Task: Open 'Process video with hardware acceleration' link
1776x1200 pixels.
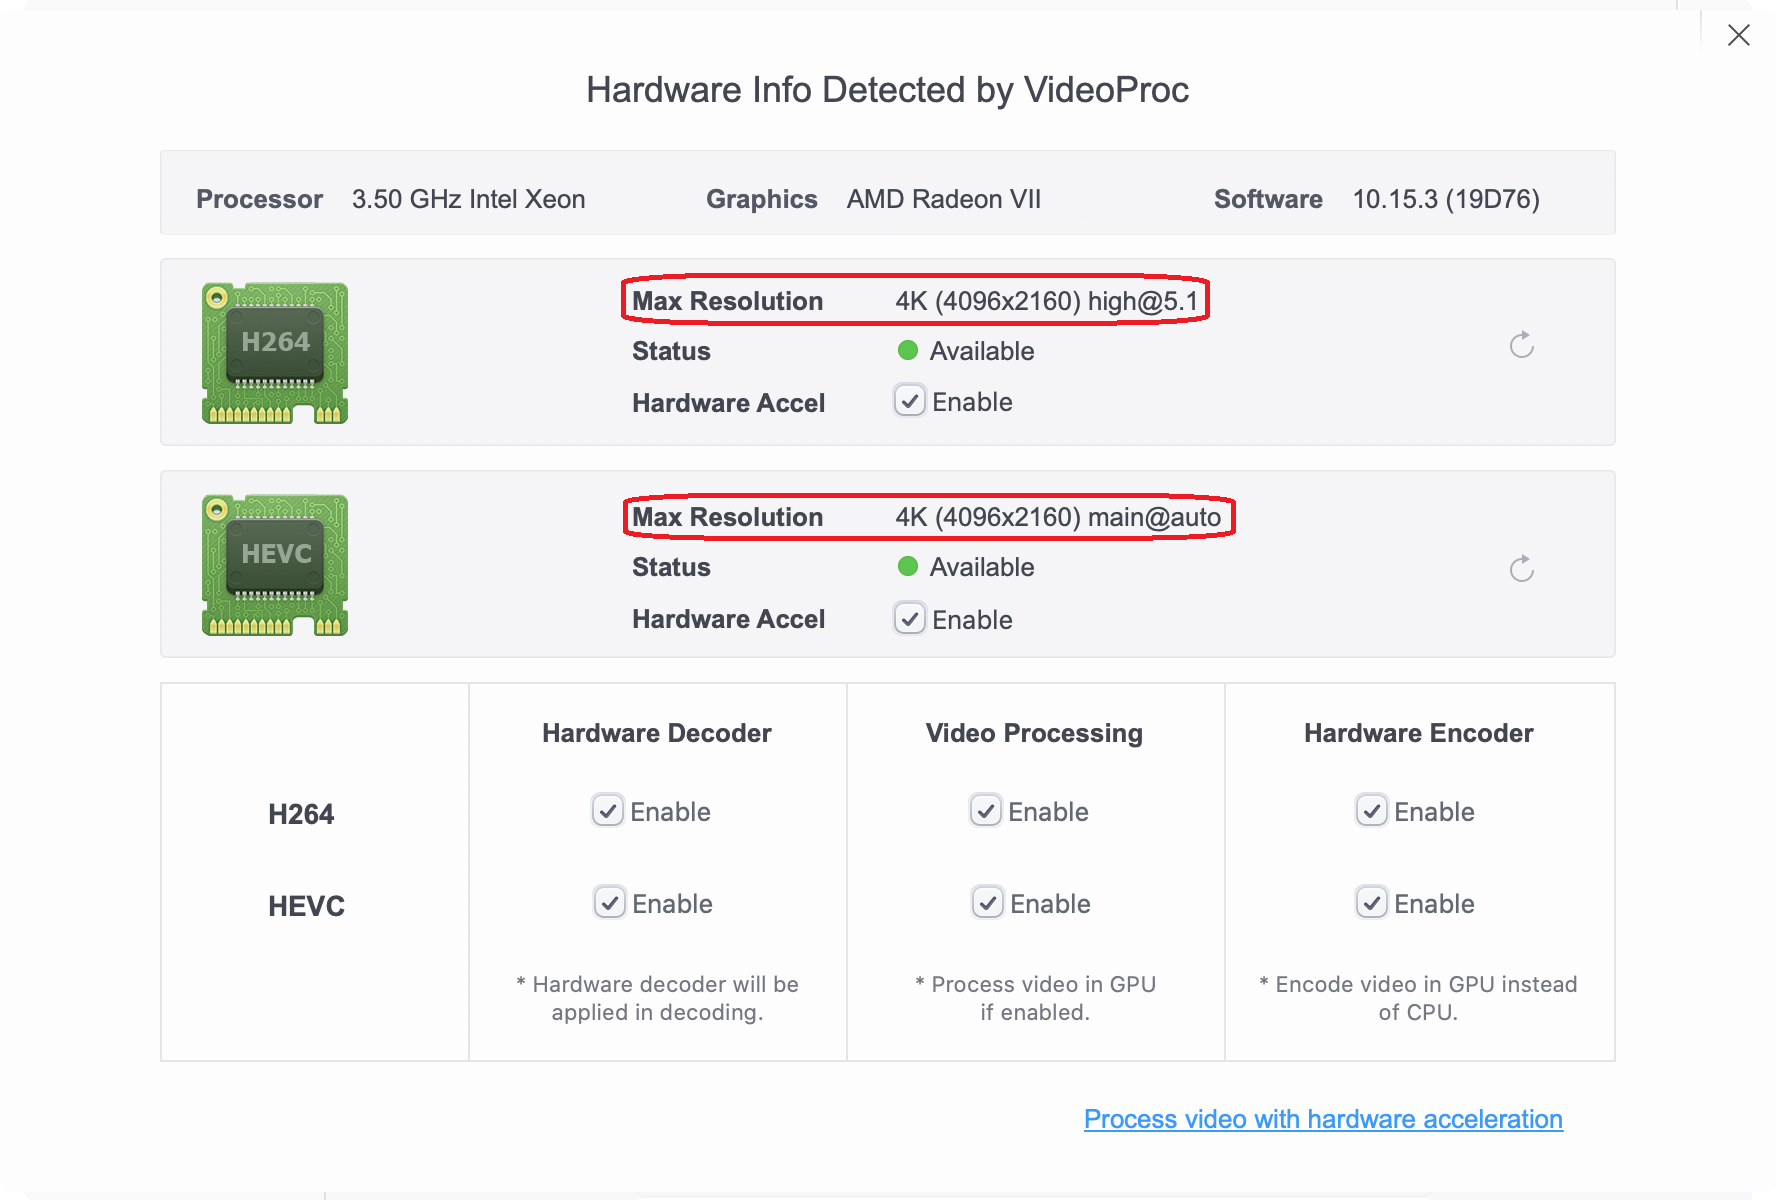Action: pos(1323,1119)
